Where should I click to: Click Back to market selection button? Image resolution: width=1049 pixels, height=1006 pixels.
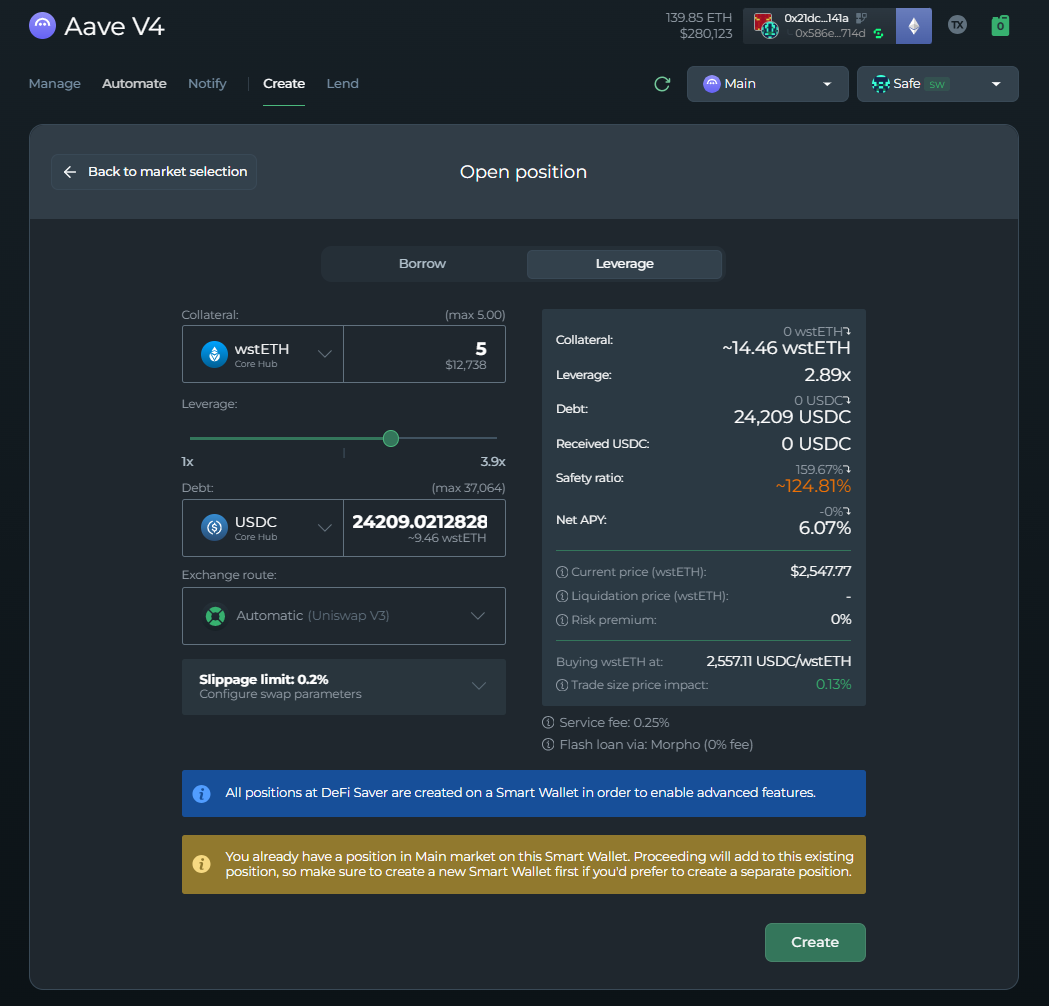pyautogui.click(x=154, y=172)
